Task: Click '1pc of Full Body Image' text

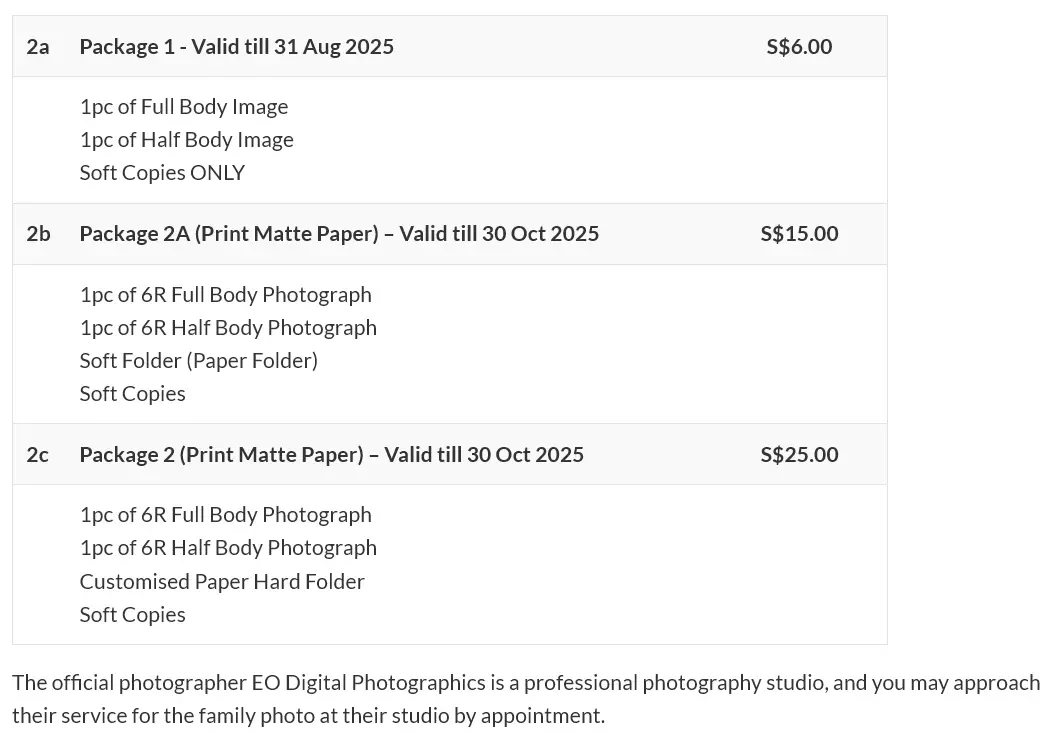Action: click(184, 107)
